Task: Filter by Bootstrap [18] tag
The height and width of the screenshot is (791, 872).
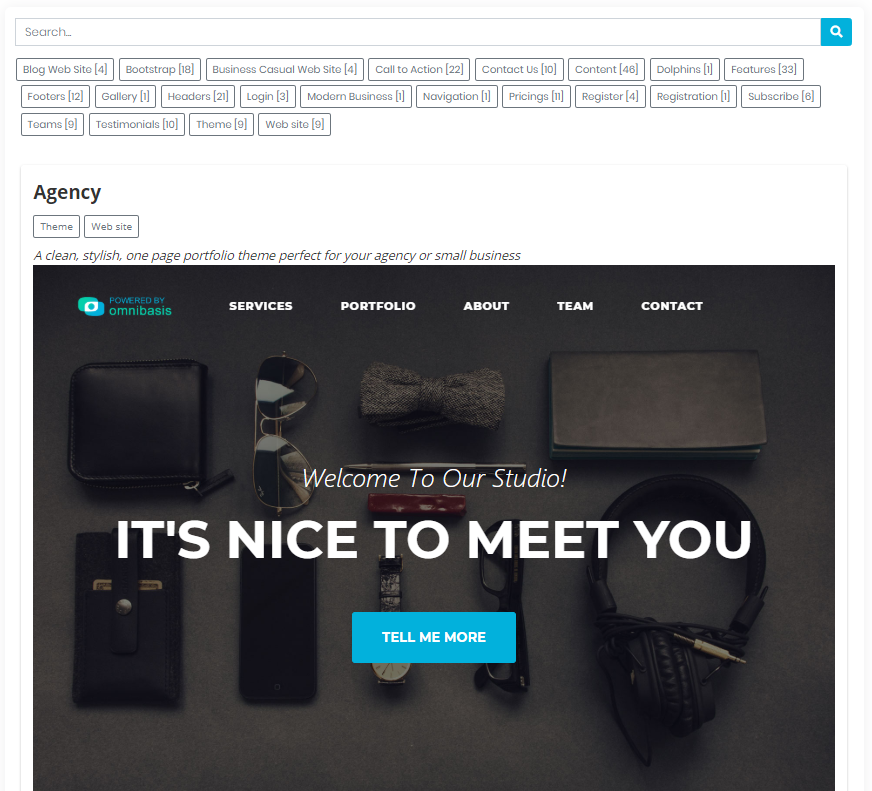Action: [160, 70]
